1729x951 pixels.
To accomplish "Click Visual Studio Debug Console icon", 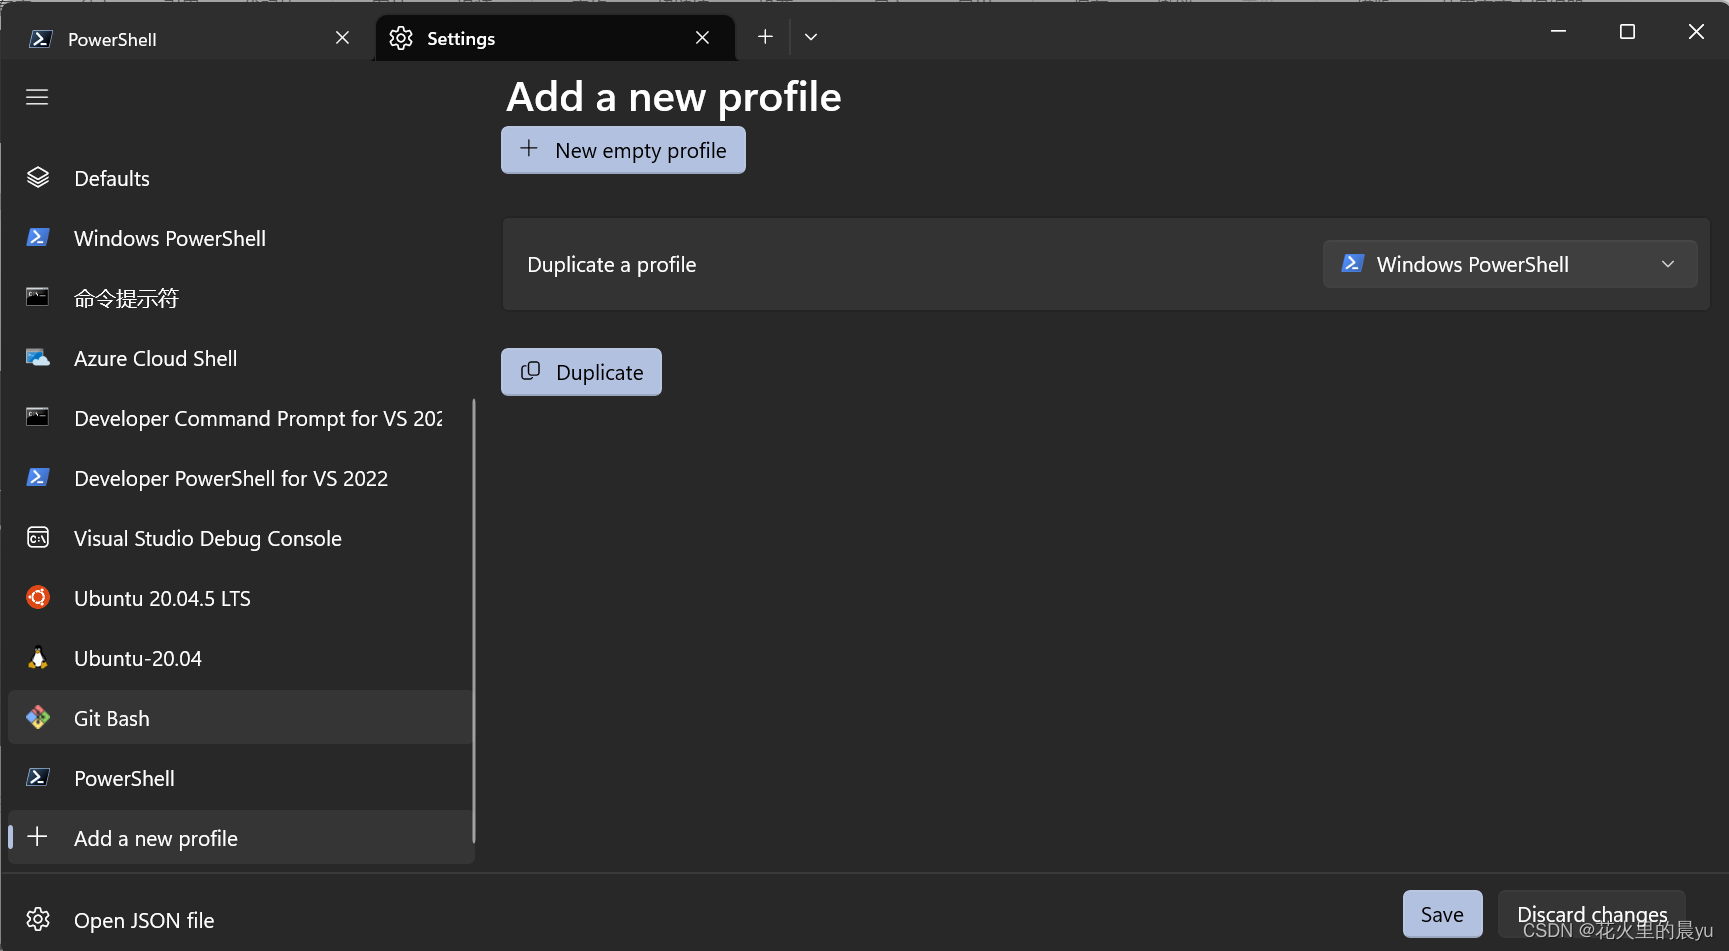I will [38, 538].
